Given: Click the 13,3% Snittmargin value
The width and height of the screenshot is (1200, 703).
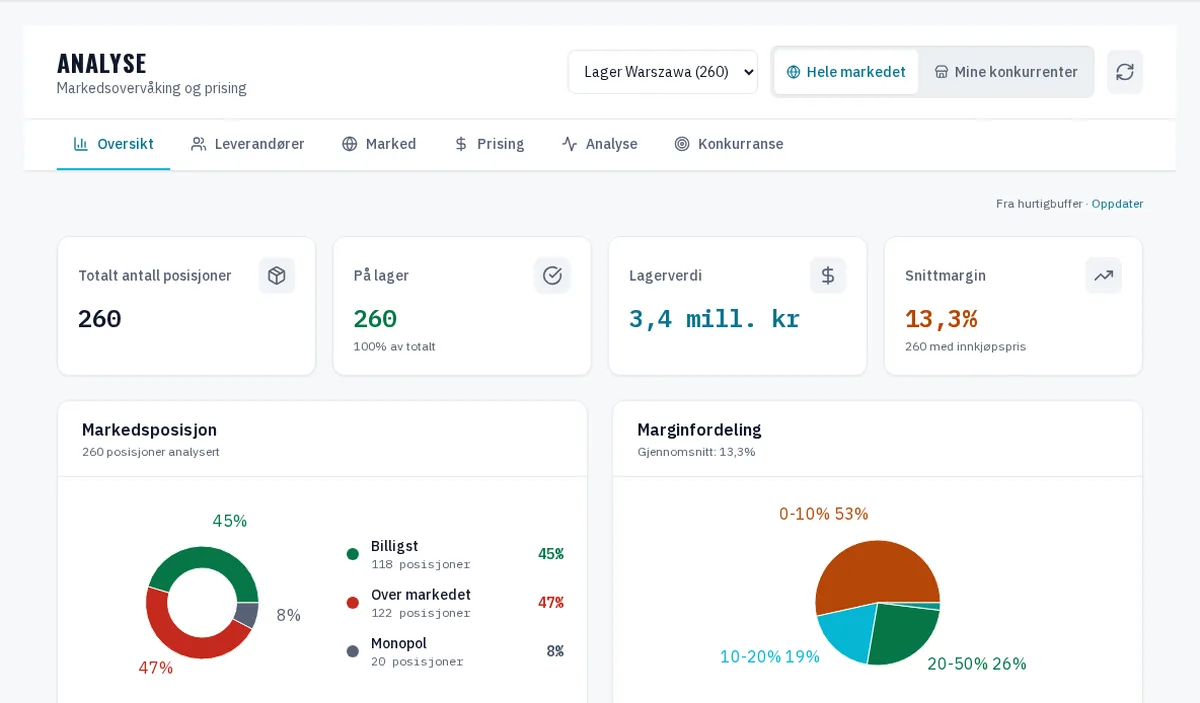Looking at the screenshot, I should 941,318.
